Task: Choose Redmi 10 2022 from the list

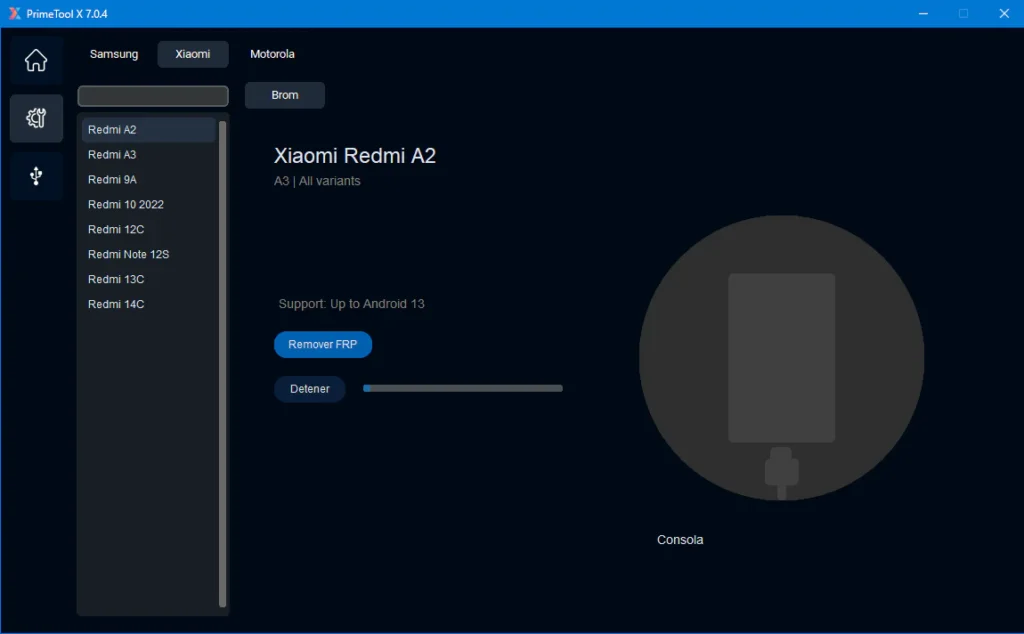Action: click(x=148, y=204)
